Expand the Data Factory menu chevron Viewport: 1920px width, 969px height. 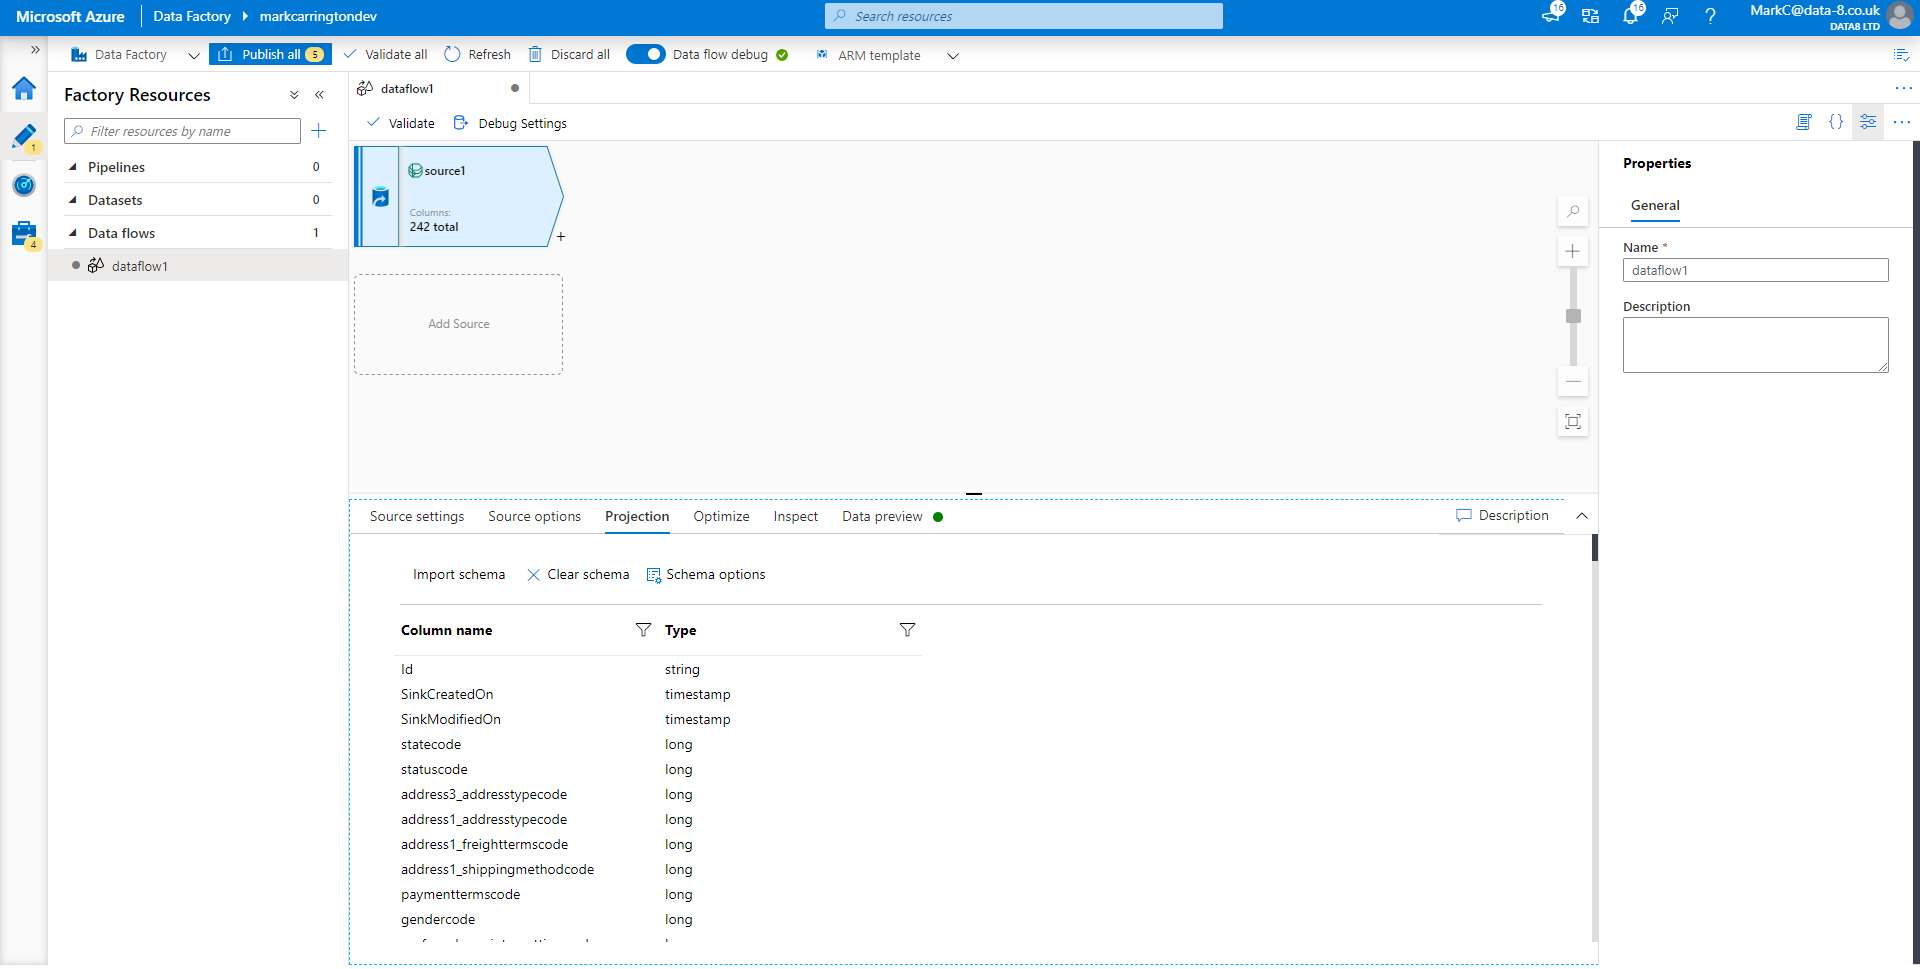click(x=194, y=55)
